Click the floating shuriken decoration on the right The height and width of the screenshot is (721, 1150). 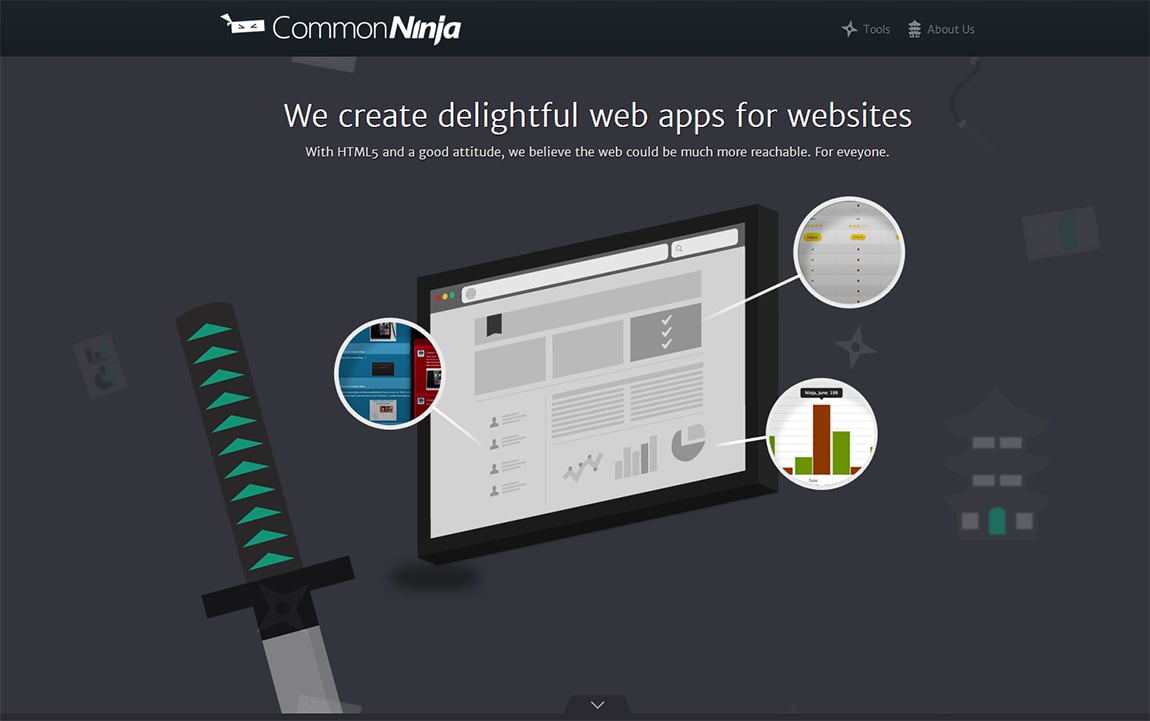point(857,347)
